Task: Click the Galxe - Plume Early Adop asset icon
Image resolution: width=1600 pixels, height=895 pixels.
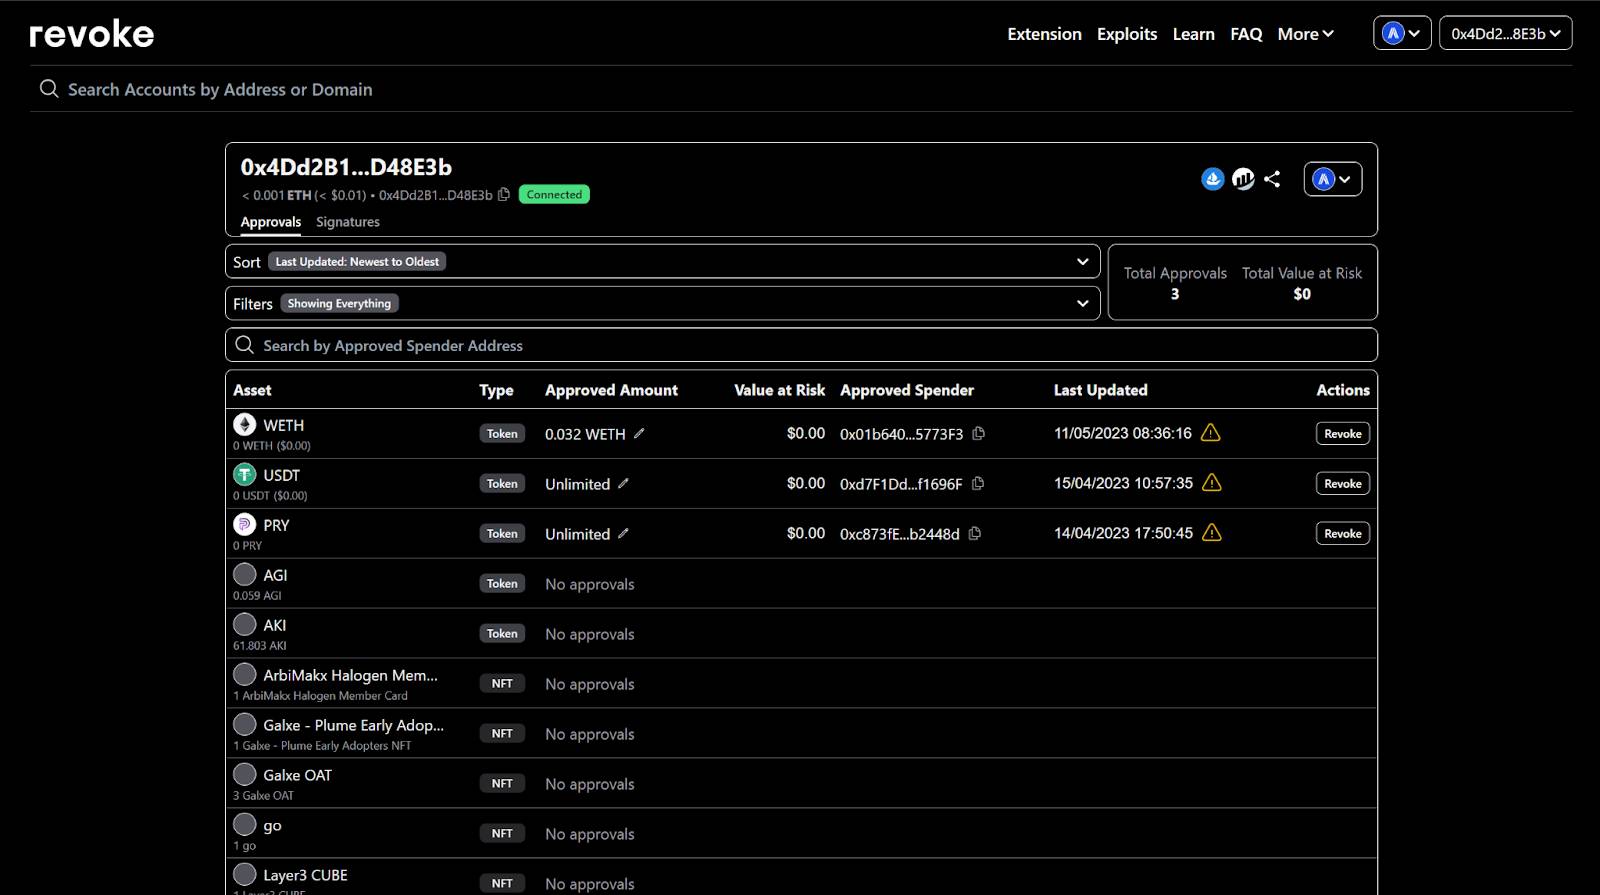Action: (x=245, y=724)
